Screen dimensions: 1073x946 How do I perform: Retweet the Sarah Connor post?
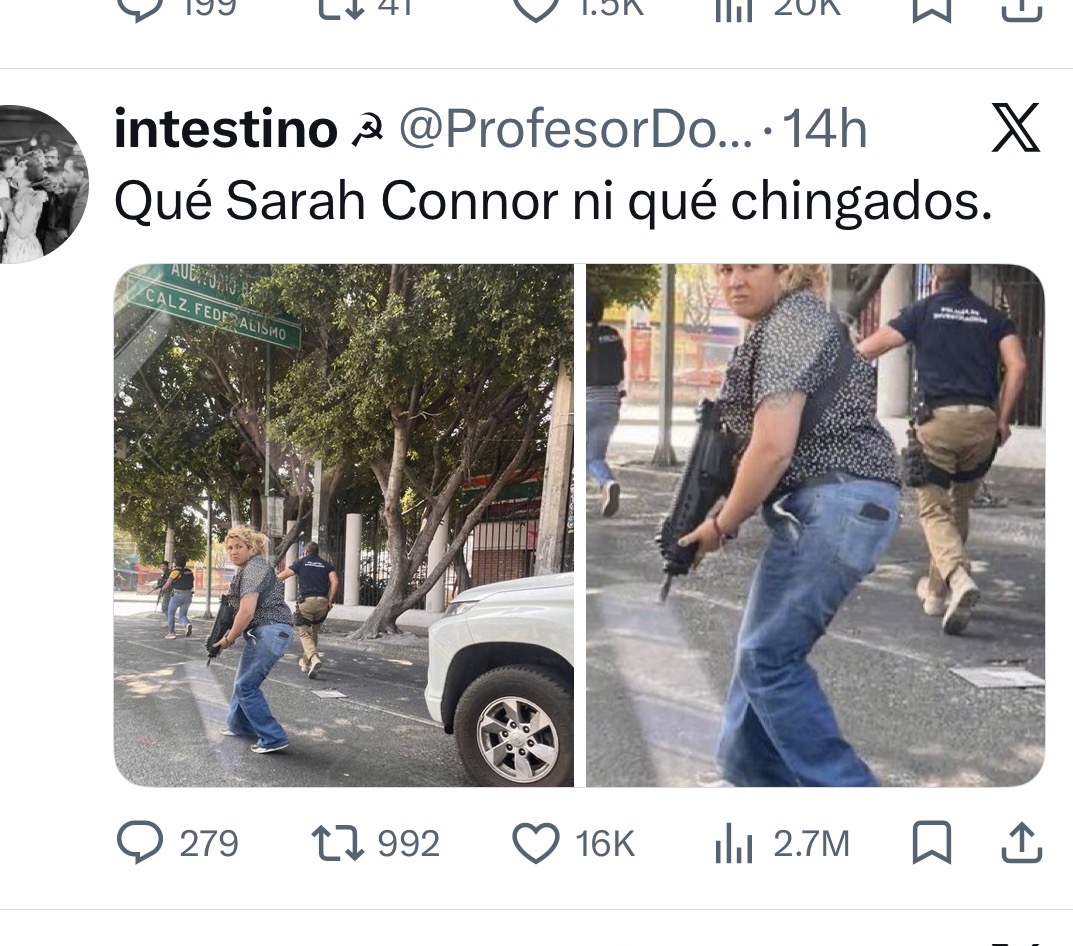375,843
